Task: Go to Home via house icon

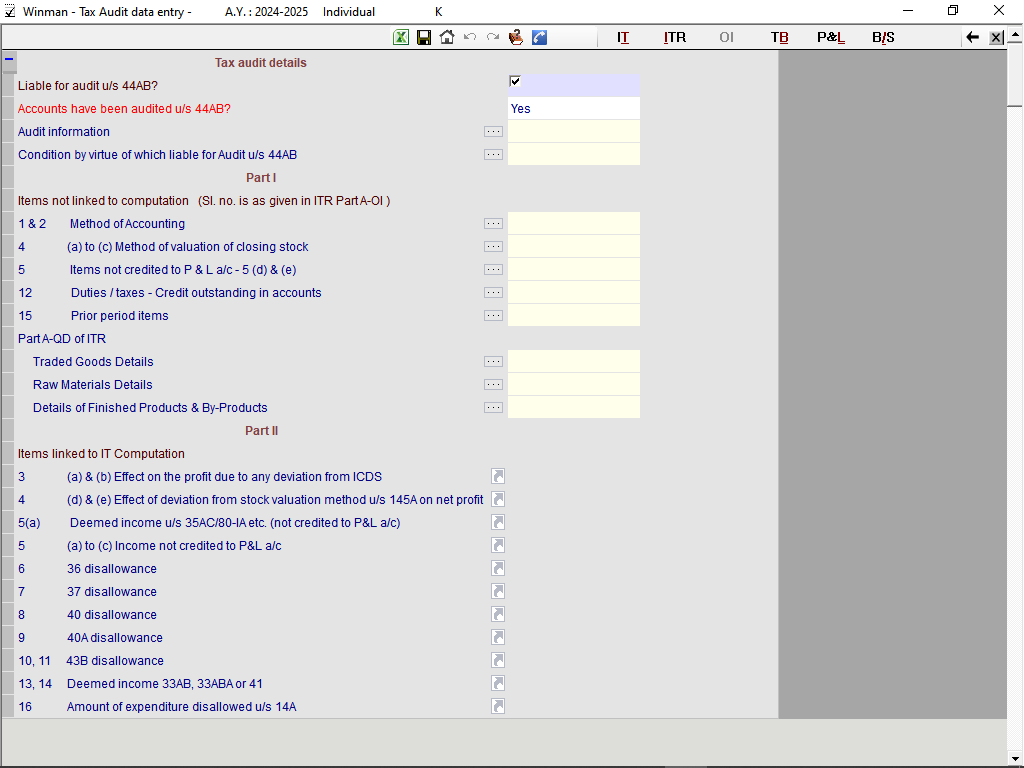Action: click(447, 37)
